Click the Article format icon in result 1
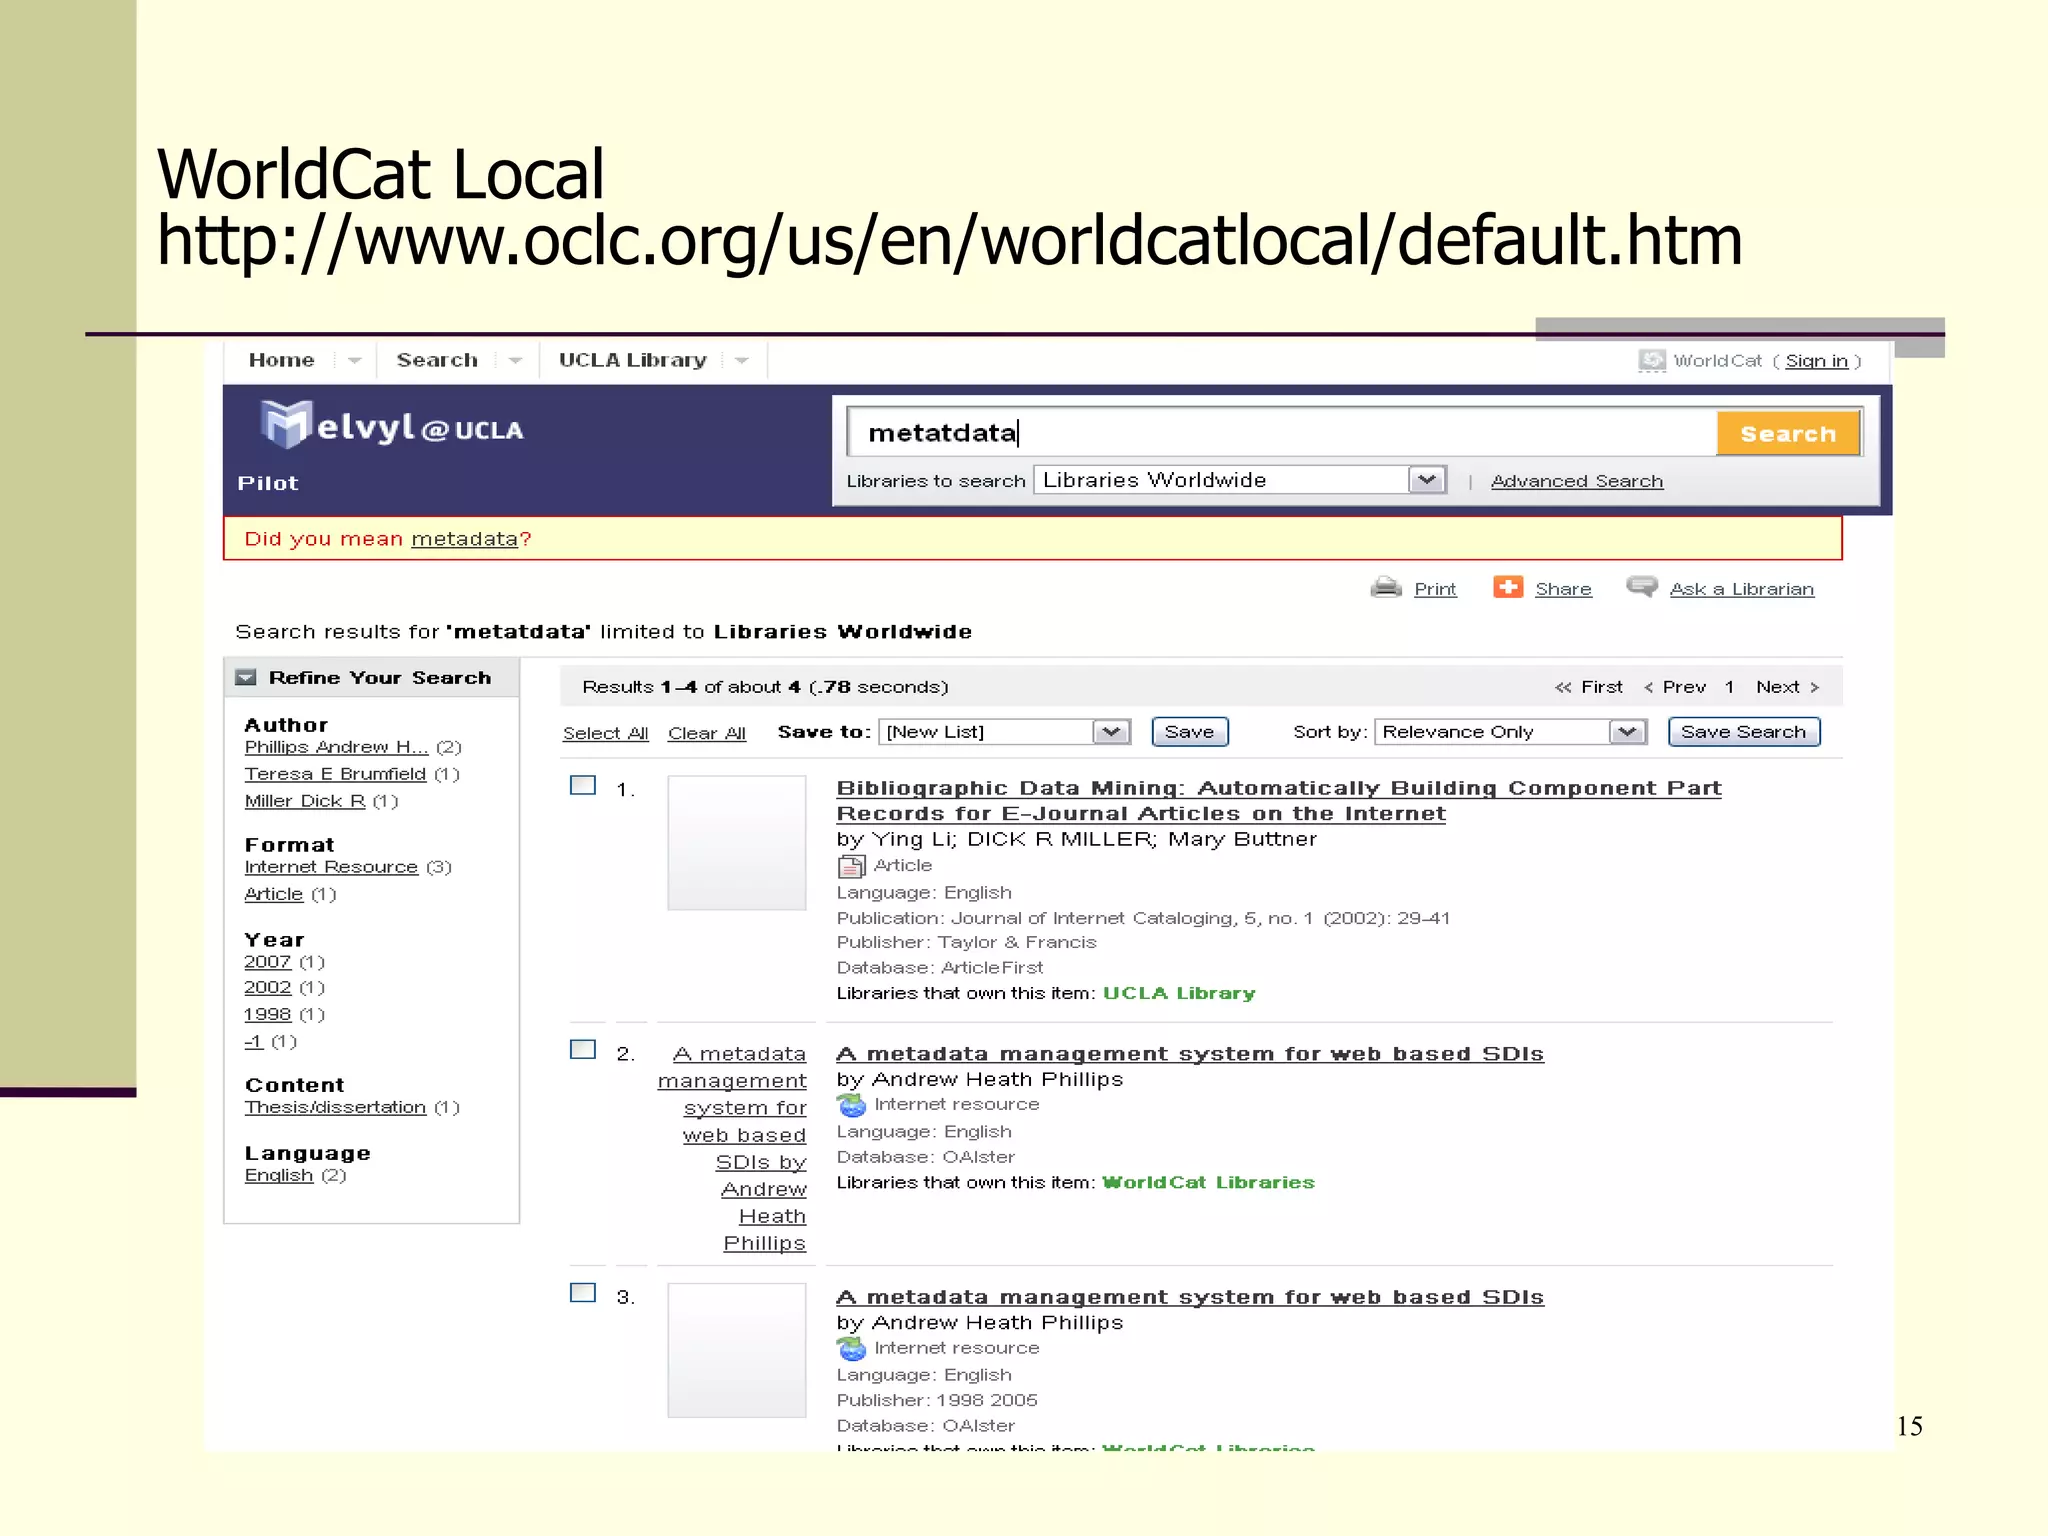The image size is (2048, 1536). [851, 866]
